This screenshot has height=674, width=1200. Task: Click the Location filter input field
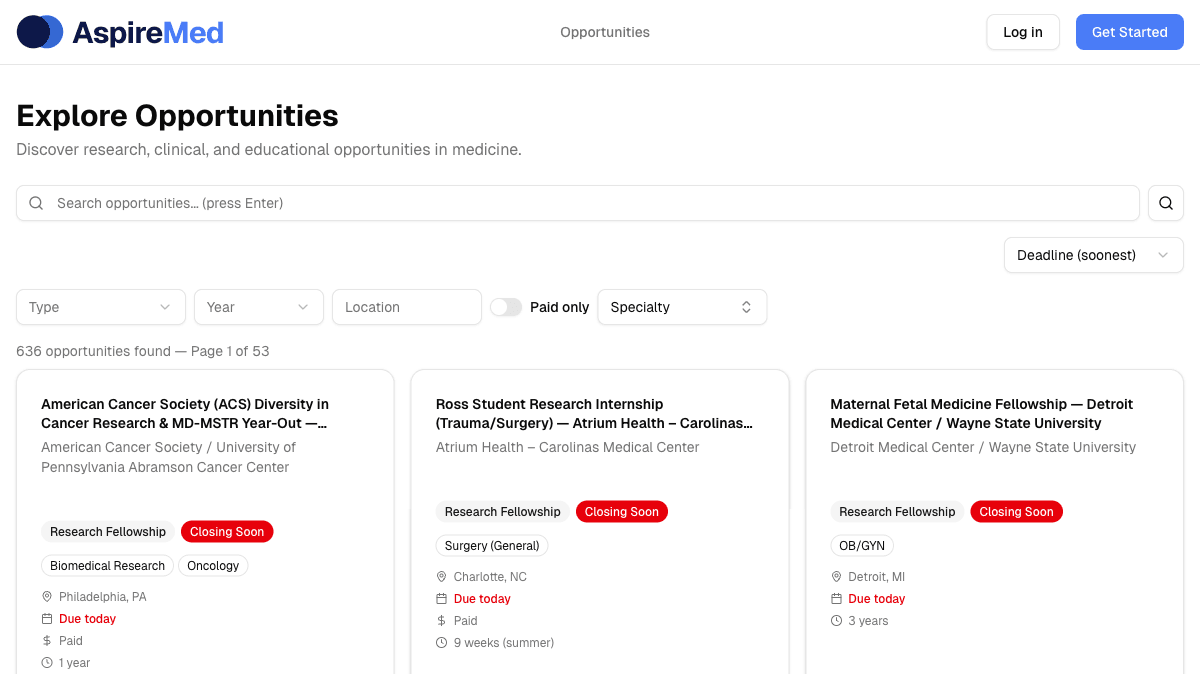[x=406, y=307]
